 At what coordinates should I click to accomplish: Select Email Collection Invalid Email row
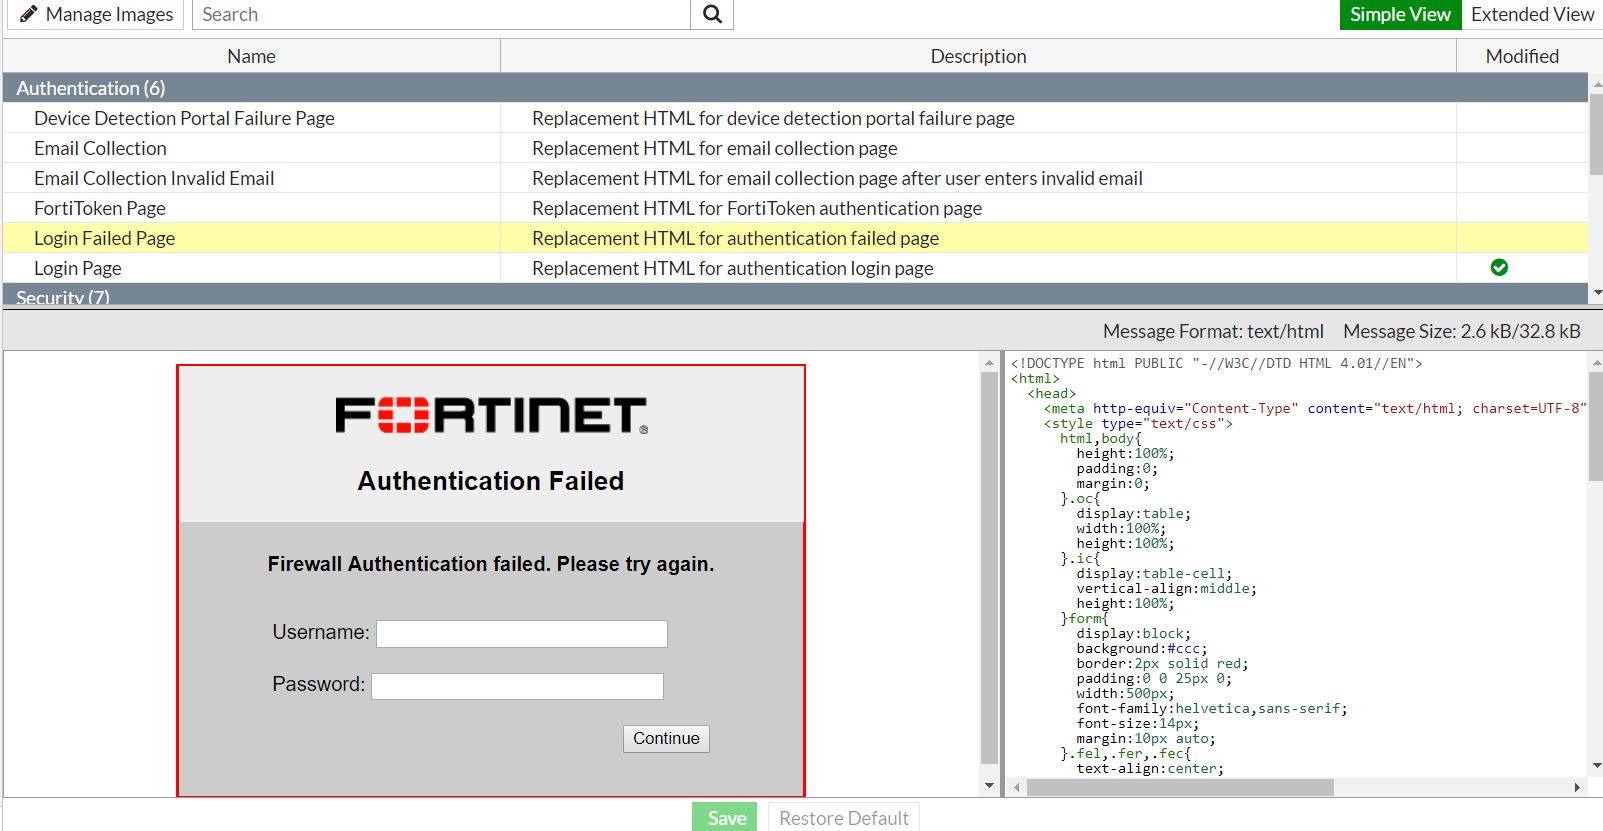point(795,178)
